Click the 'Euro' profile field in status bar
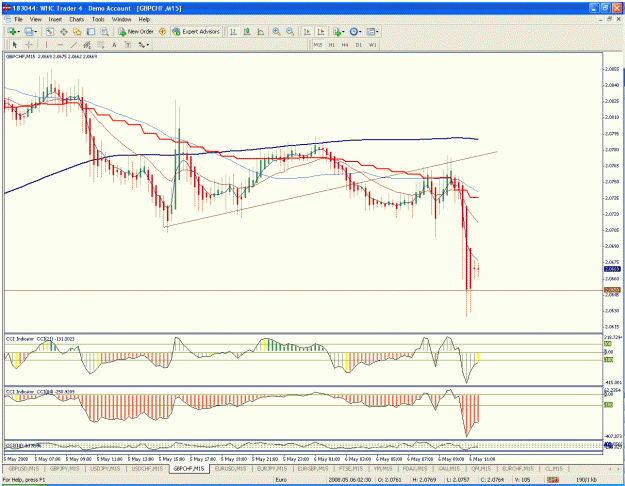This screenshot has width=625, height=486. 281,480
